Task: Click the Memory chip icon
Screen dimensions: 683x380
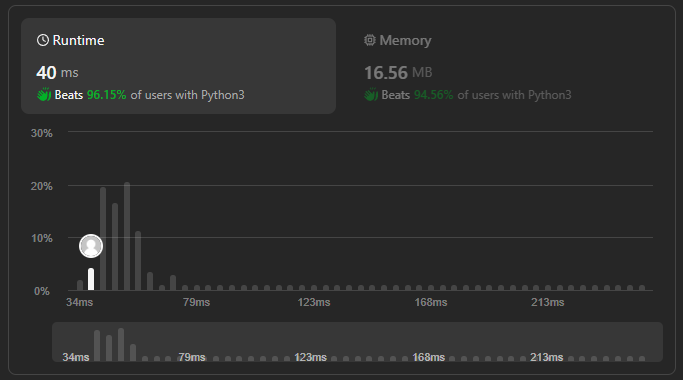Action: click(370, 41)
